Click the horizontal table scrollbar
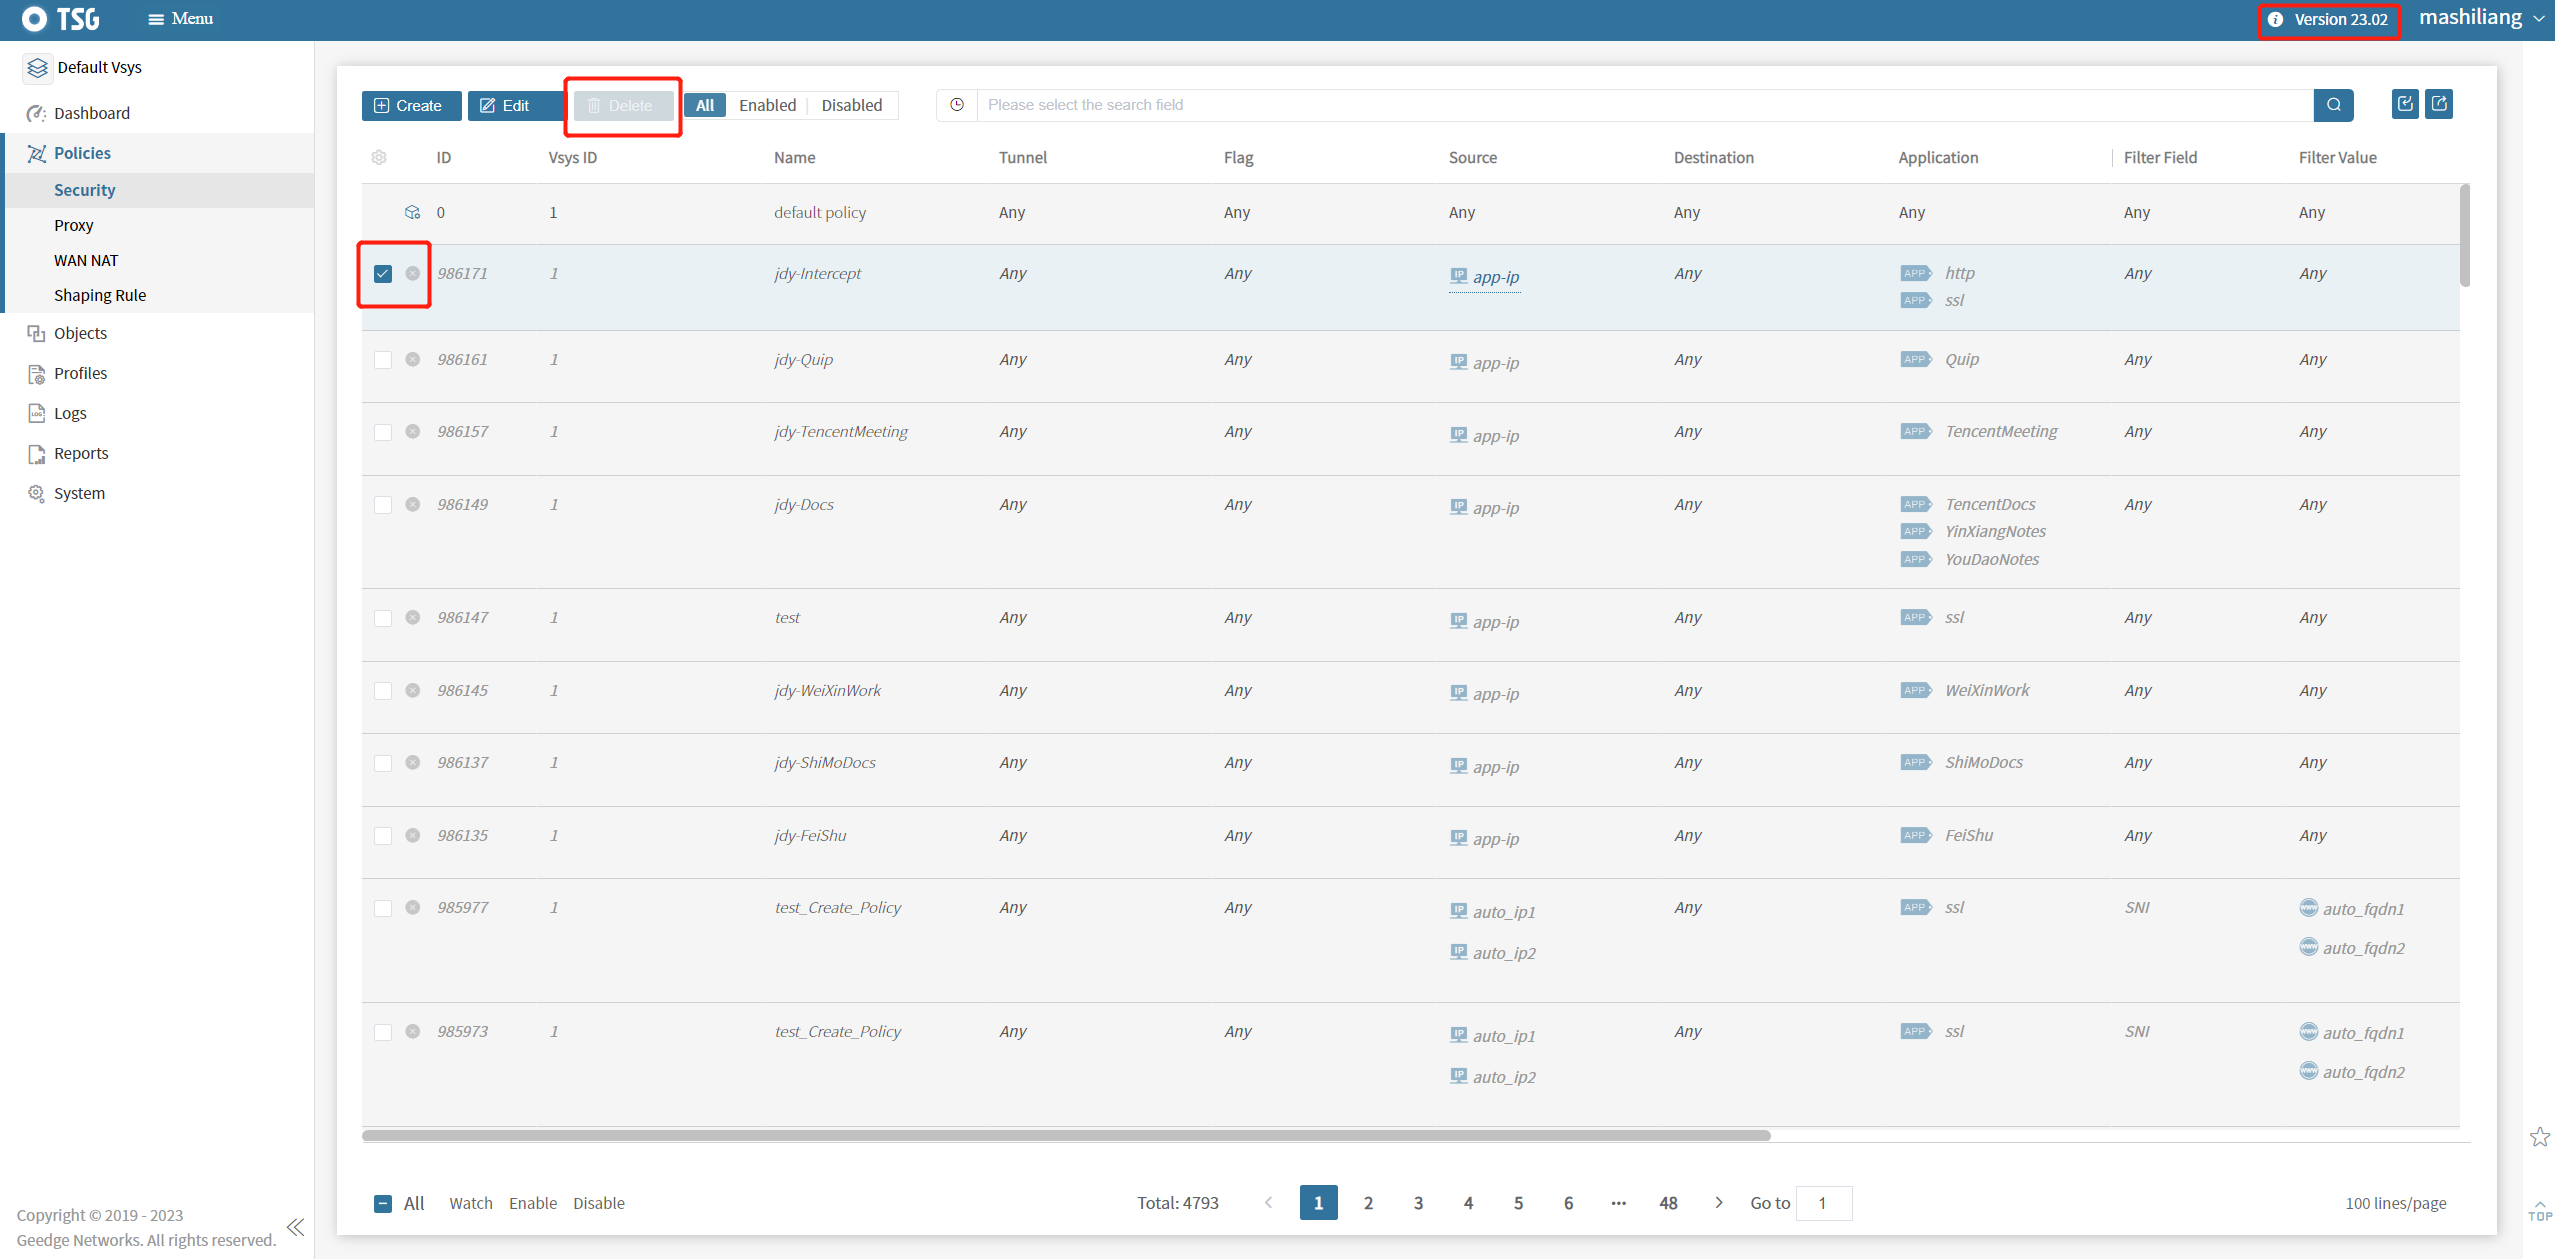The image size is (2555, 1259). [1065, 1135]
